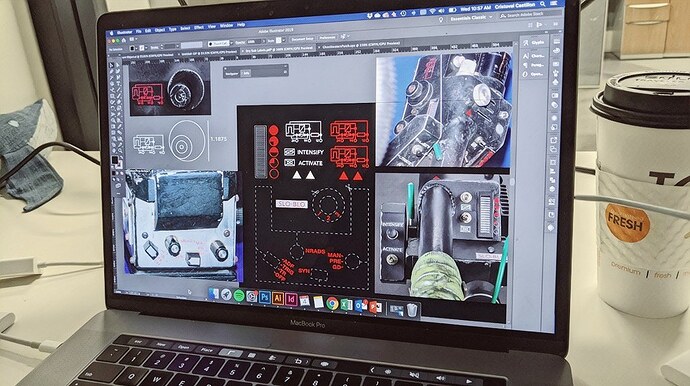Image resolution: width=690 pixels, height=386 pixels.
Task: Choose the Zoom tool in Tools panel
Action: point(120,151)
